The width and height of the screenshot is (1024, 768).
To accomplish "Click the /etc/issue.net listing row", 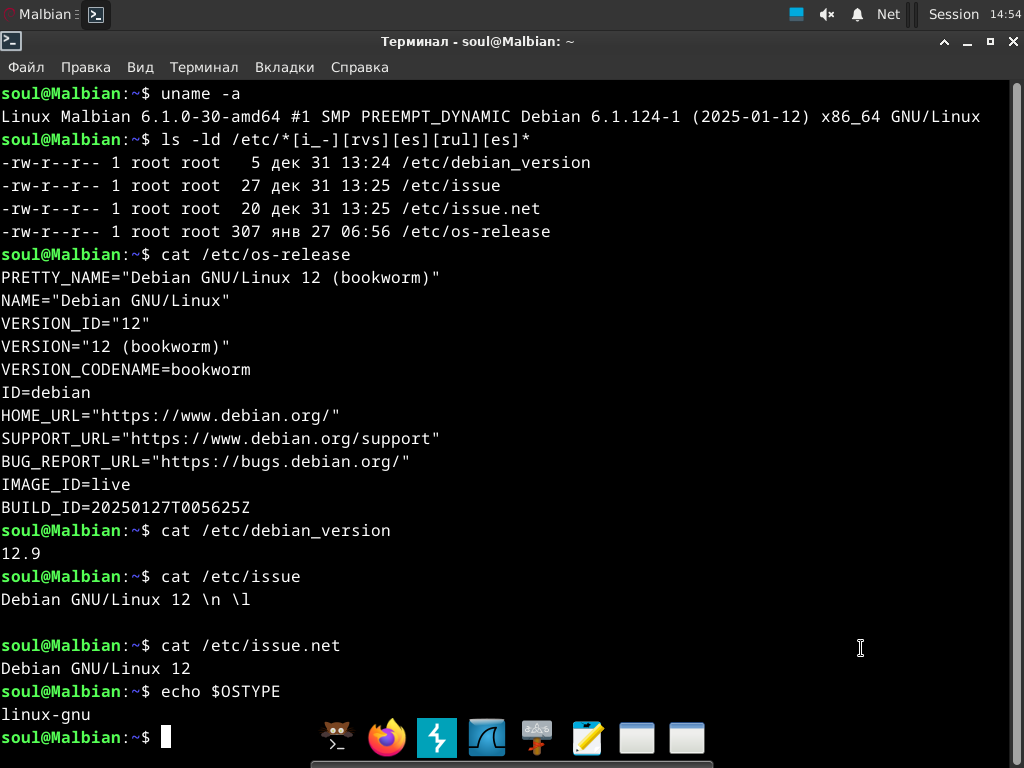I will [x=270, y=209].
